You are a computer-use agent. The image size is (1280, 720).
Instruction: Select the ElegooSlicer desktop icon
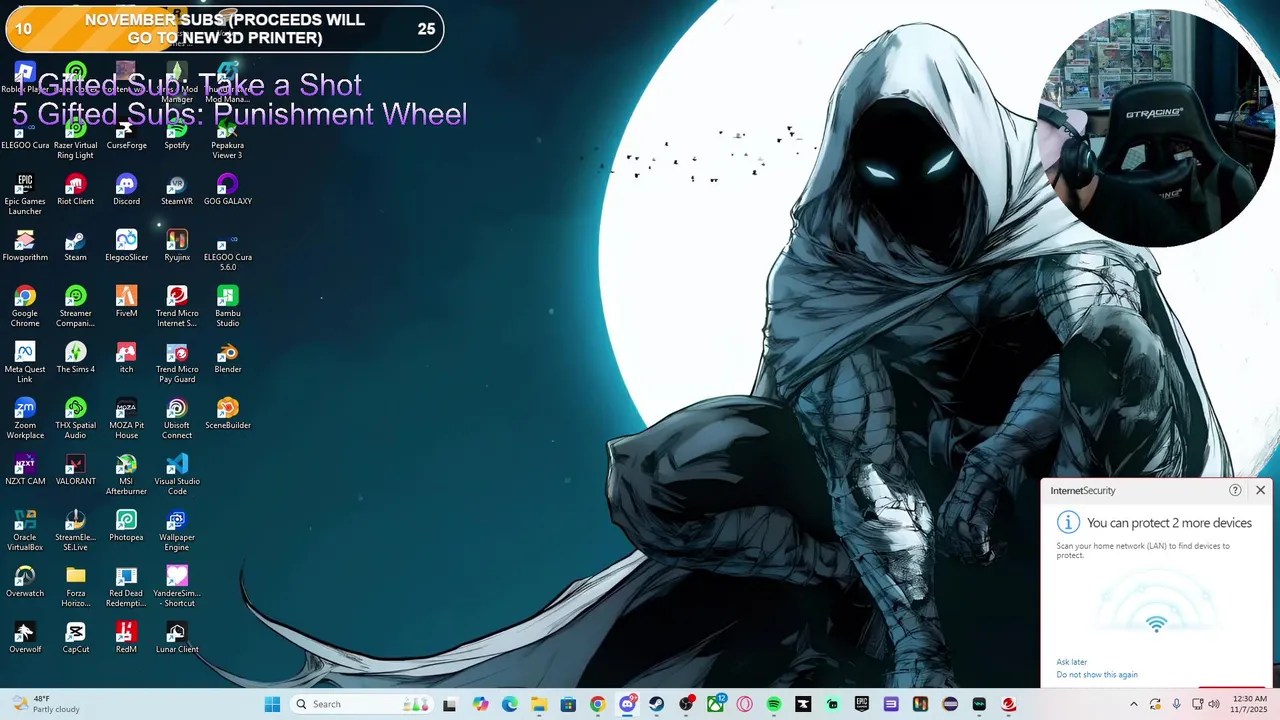pyautogui.click(x=126, y=246)
